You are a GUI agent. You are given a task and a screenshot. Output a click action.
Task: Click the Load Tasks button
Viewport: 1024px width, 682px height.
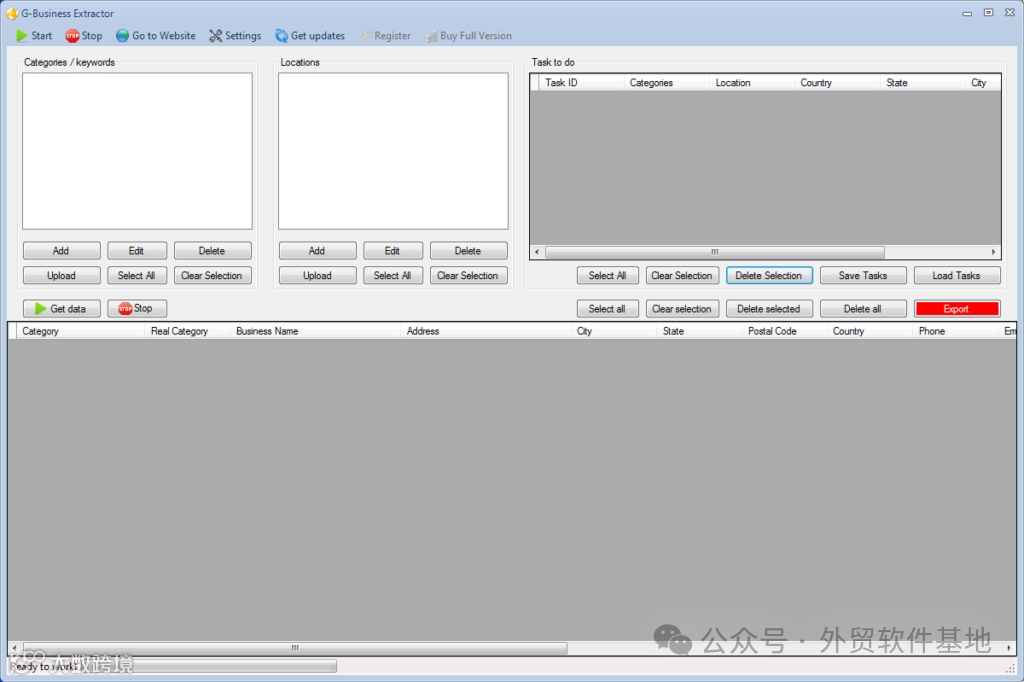pos(957,276)
